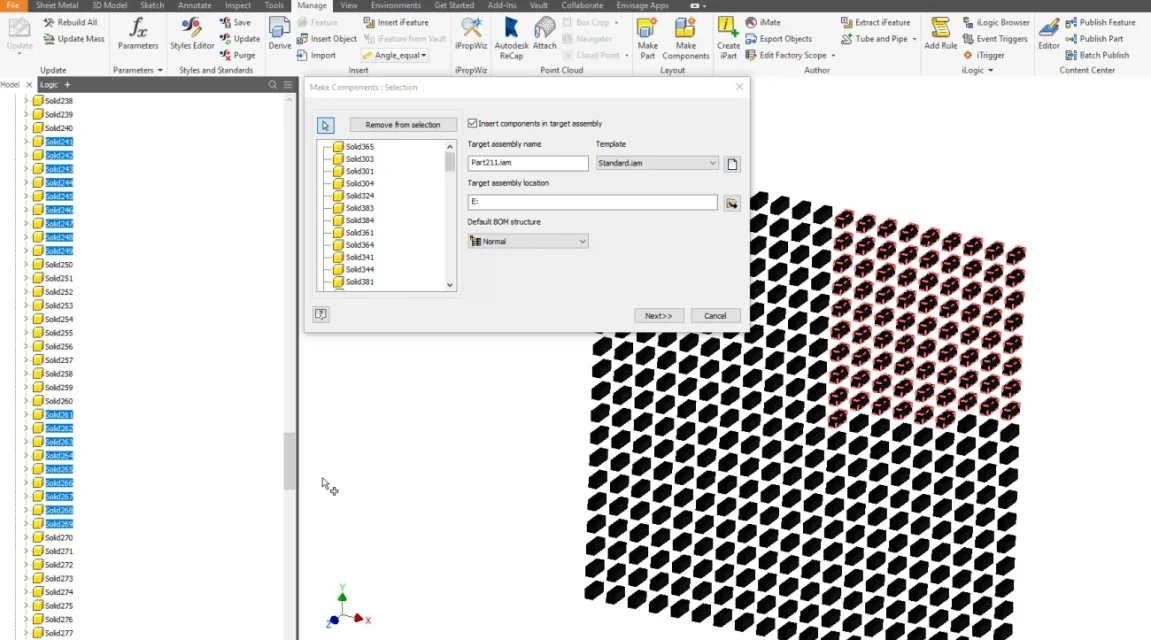Click Extract iFeature
The height and width of the screenshot is (640, 1151).
click(876, 23)
